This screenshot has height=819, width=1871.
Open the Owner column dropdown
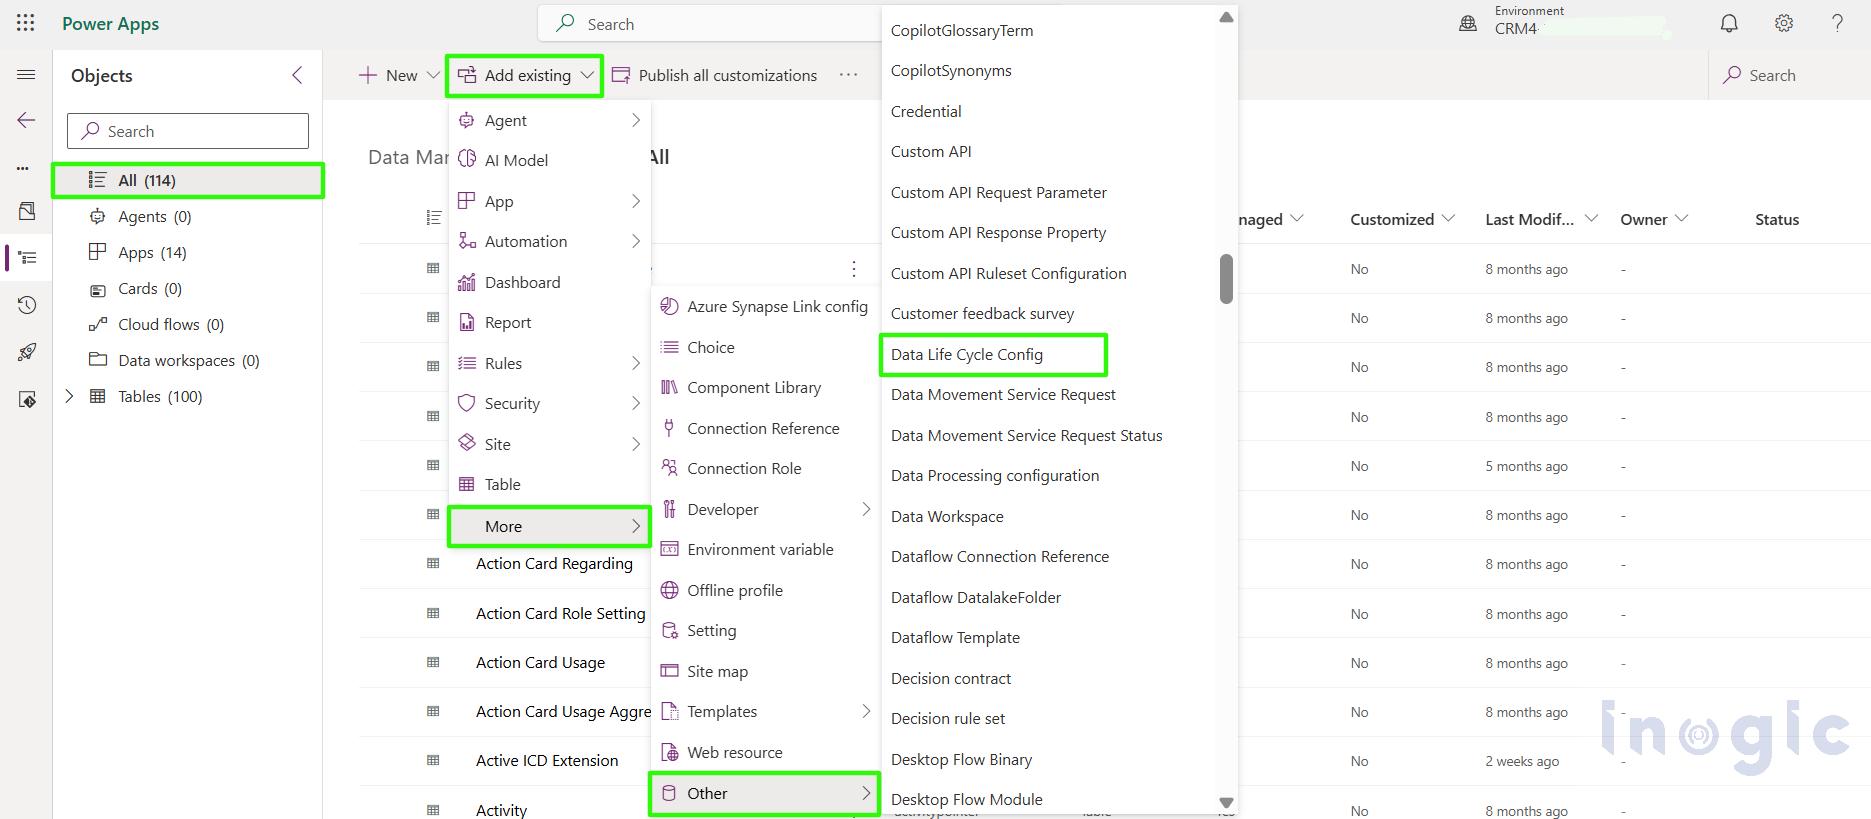pyautogui.click(x=1682, y=218)
